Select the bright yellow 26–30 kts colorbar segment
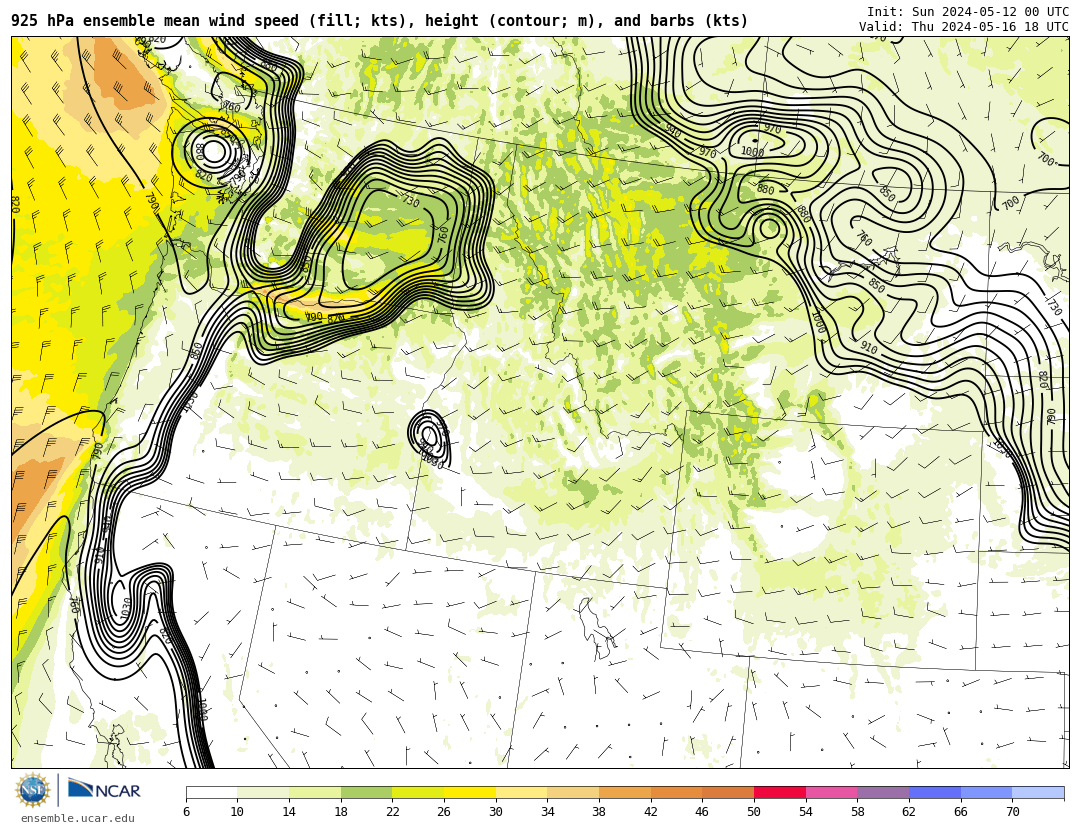The width and height of the screenshot is (1080, 831). click(470, 792)
